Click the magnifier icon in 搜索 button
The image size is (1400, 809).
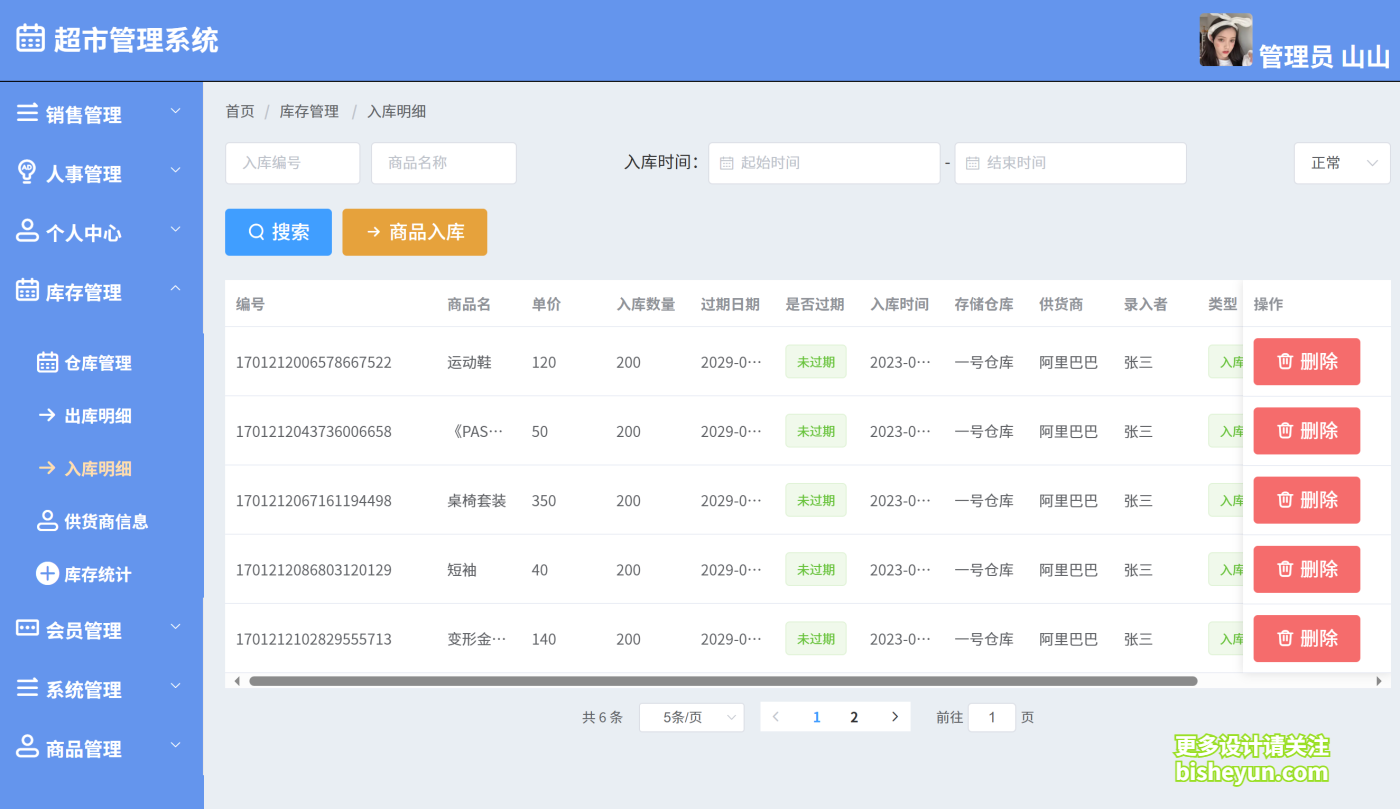coord(256,232)
